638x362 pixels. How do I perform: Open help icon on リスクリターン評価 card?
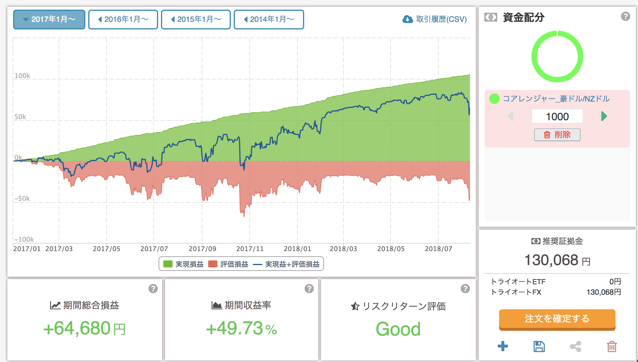click(x=465, y=289)
